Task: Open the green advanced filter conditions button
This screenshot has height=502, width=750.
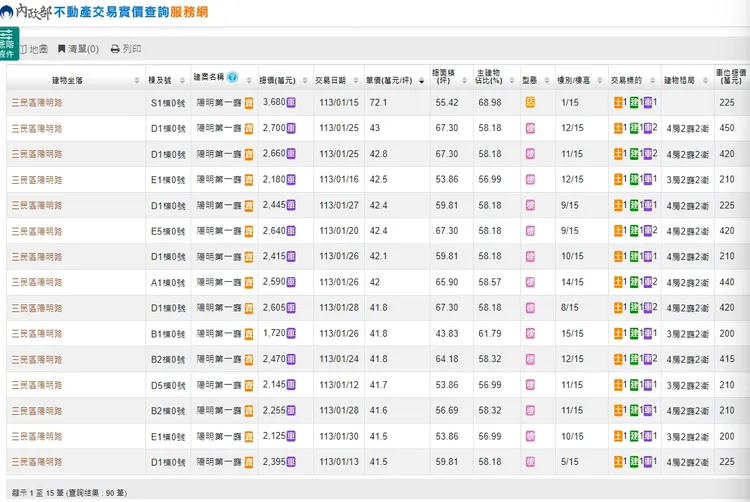Action: click(x=9, y=44)
